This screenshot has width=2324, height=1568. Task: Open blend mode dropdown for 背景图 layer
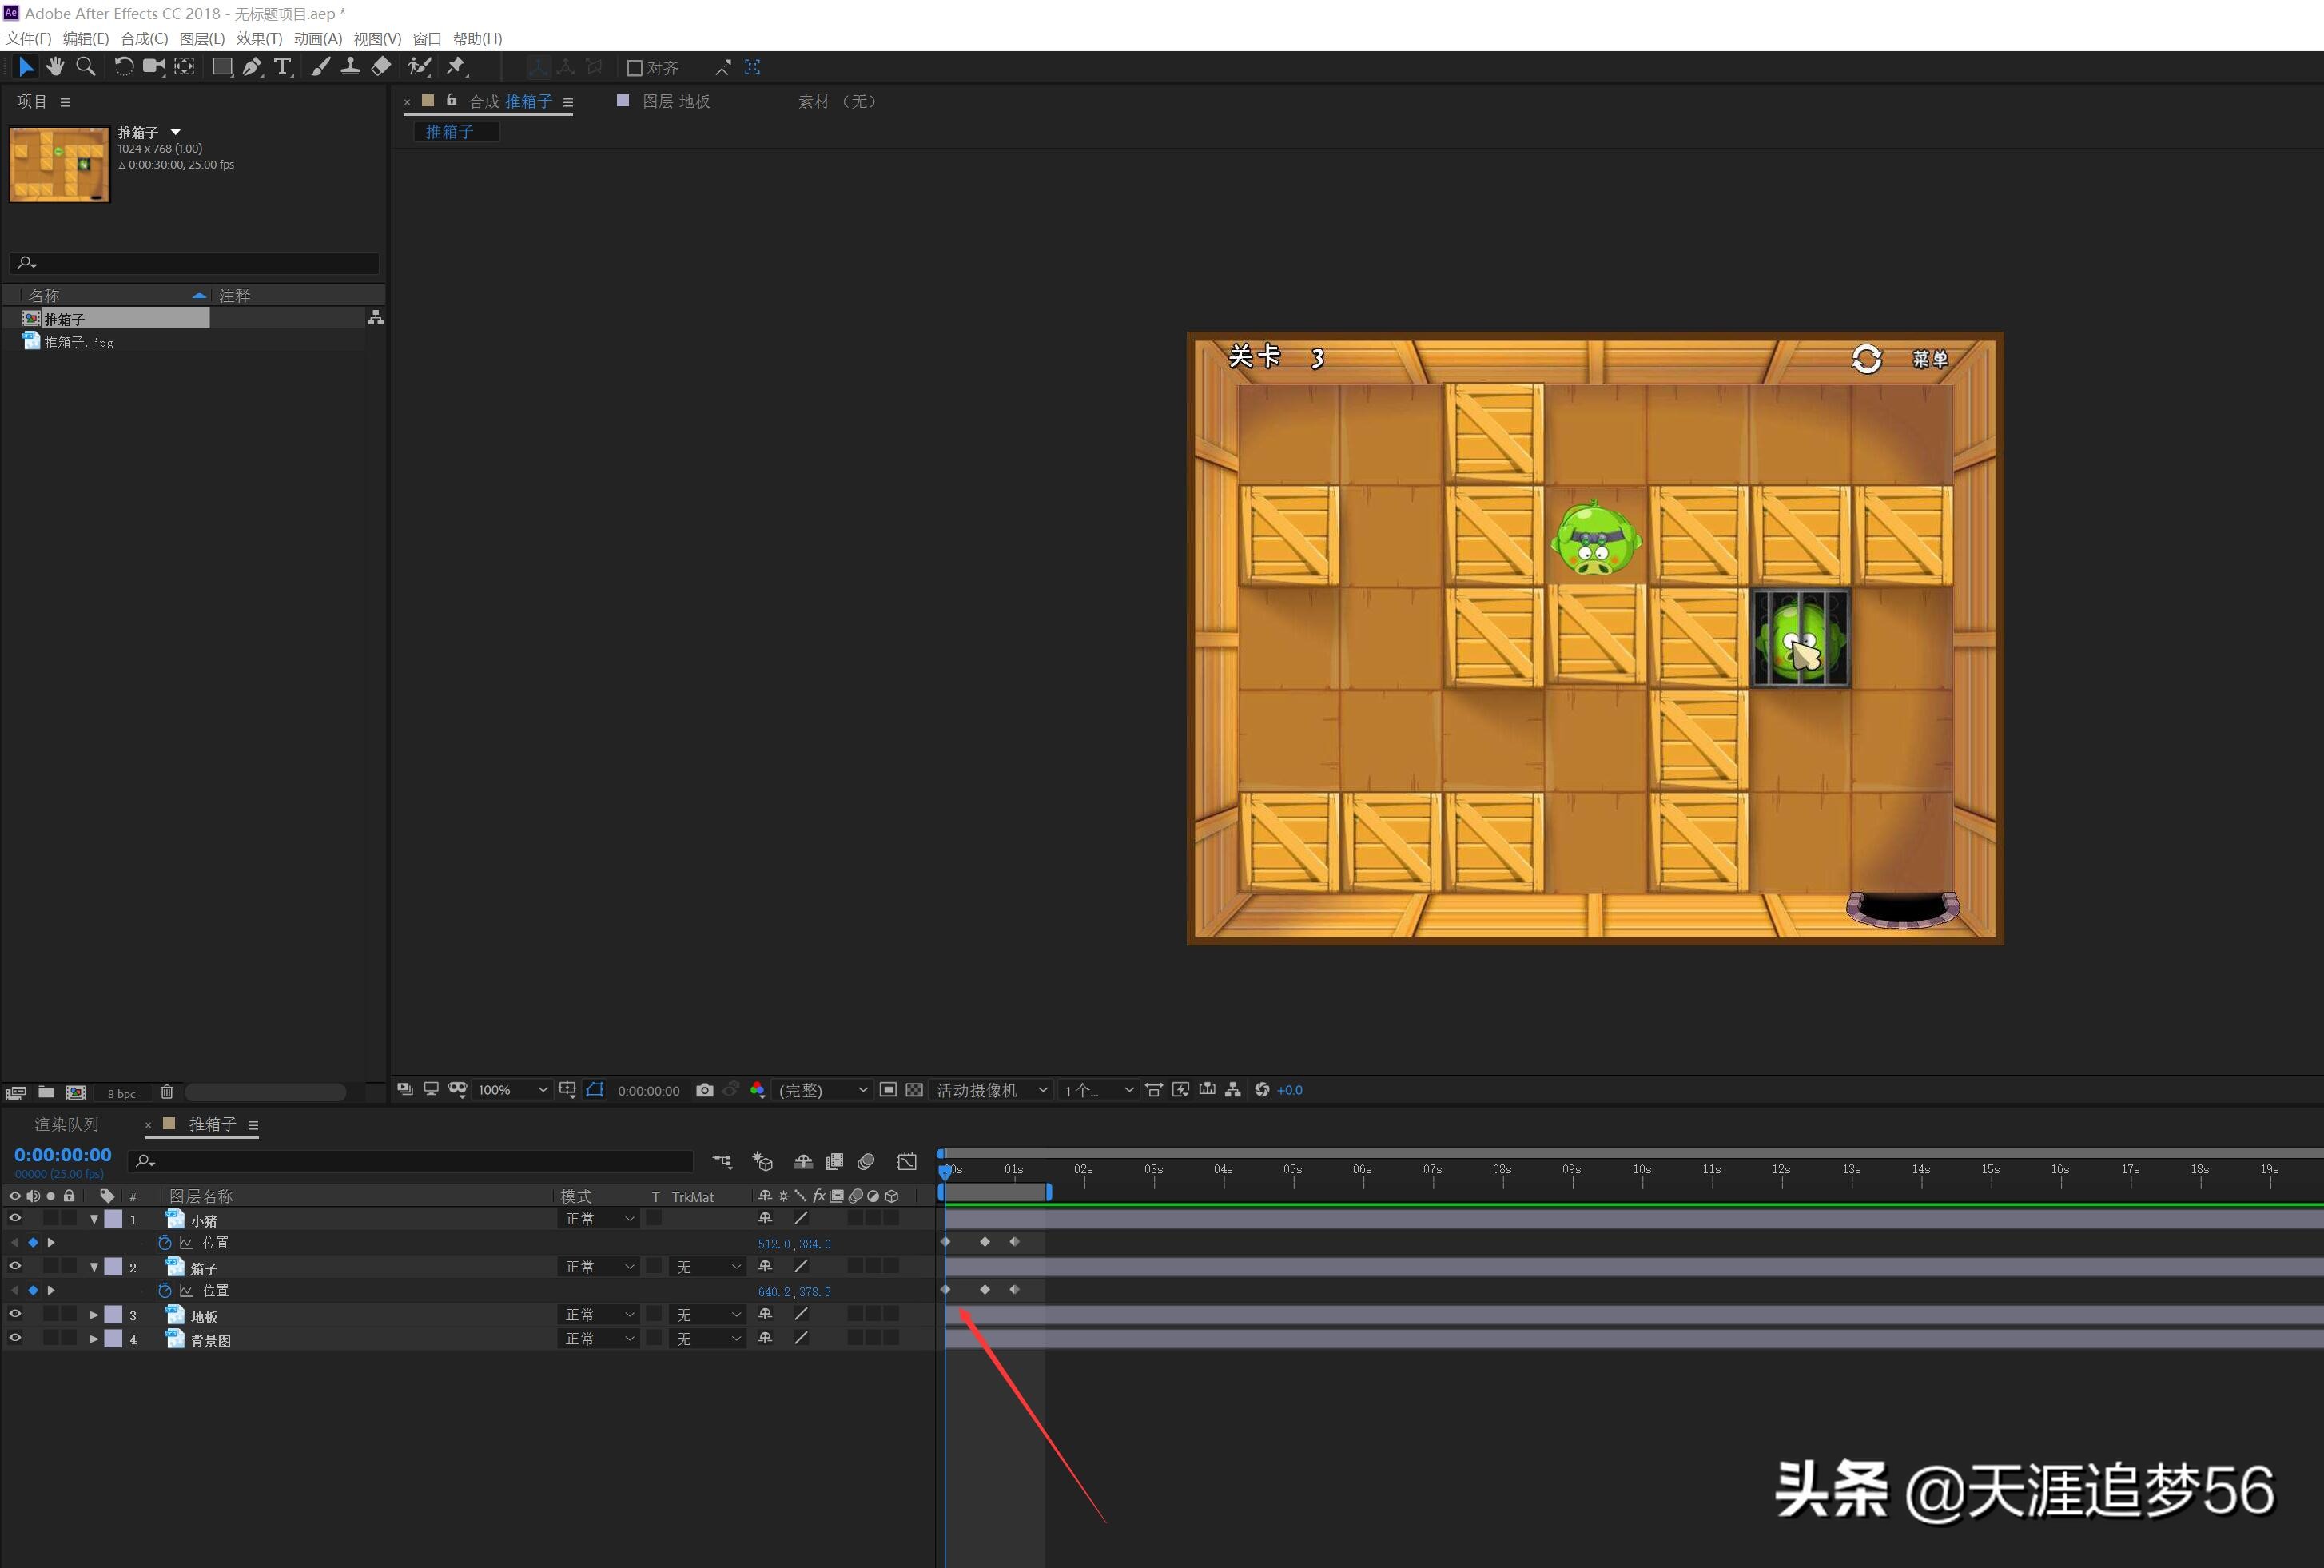[598, 1339]
